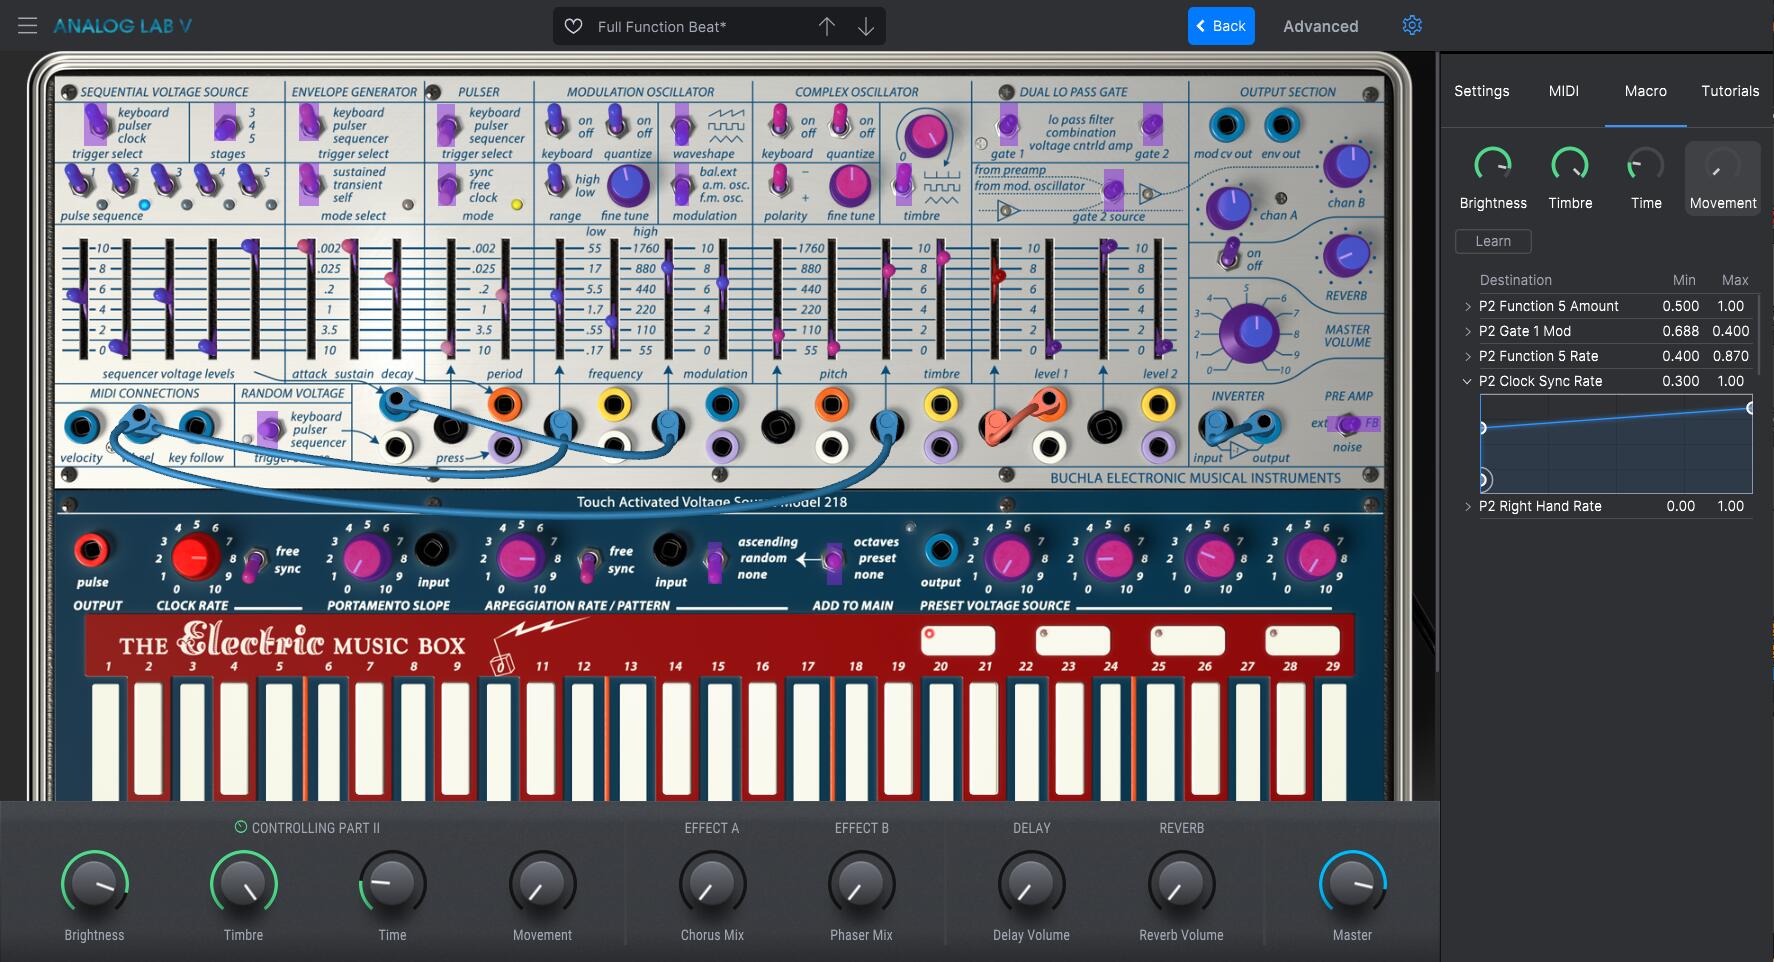The image size is (1774, 962).
Task: Open settings gear icon in top bar
Action: point(1412,25)
